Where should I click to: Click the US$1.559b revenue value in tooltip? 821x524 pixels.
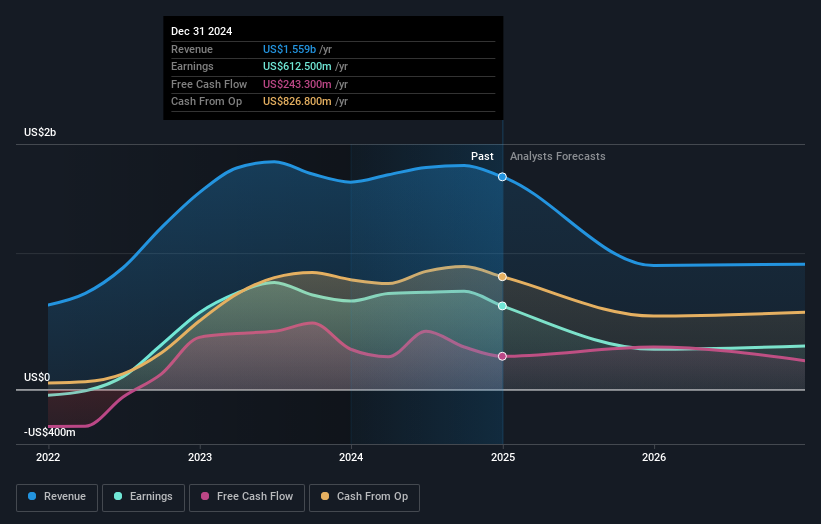point(289,49)
